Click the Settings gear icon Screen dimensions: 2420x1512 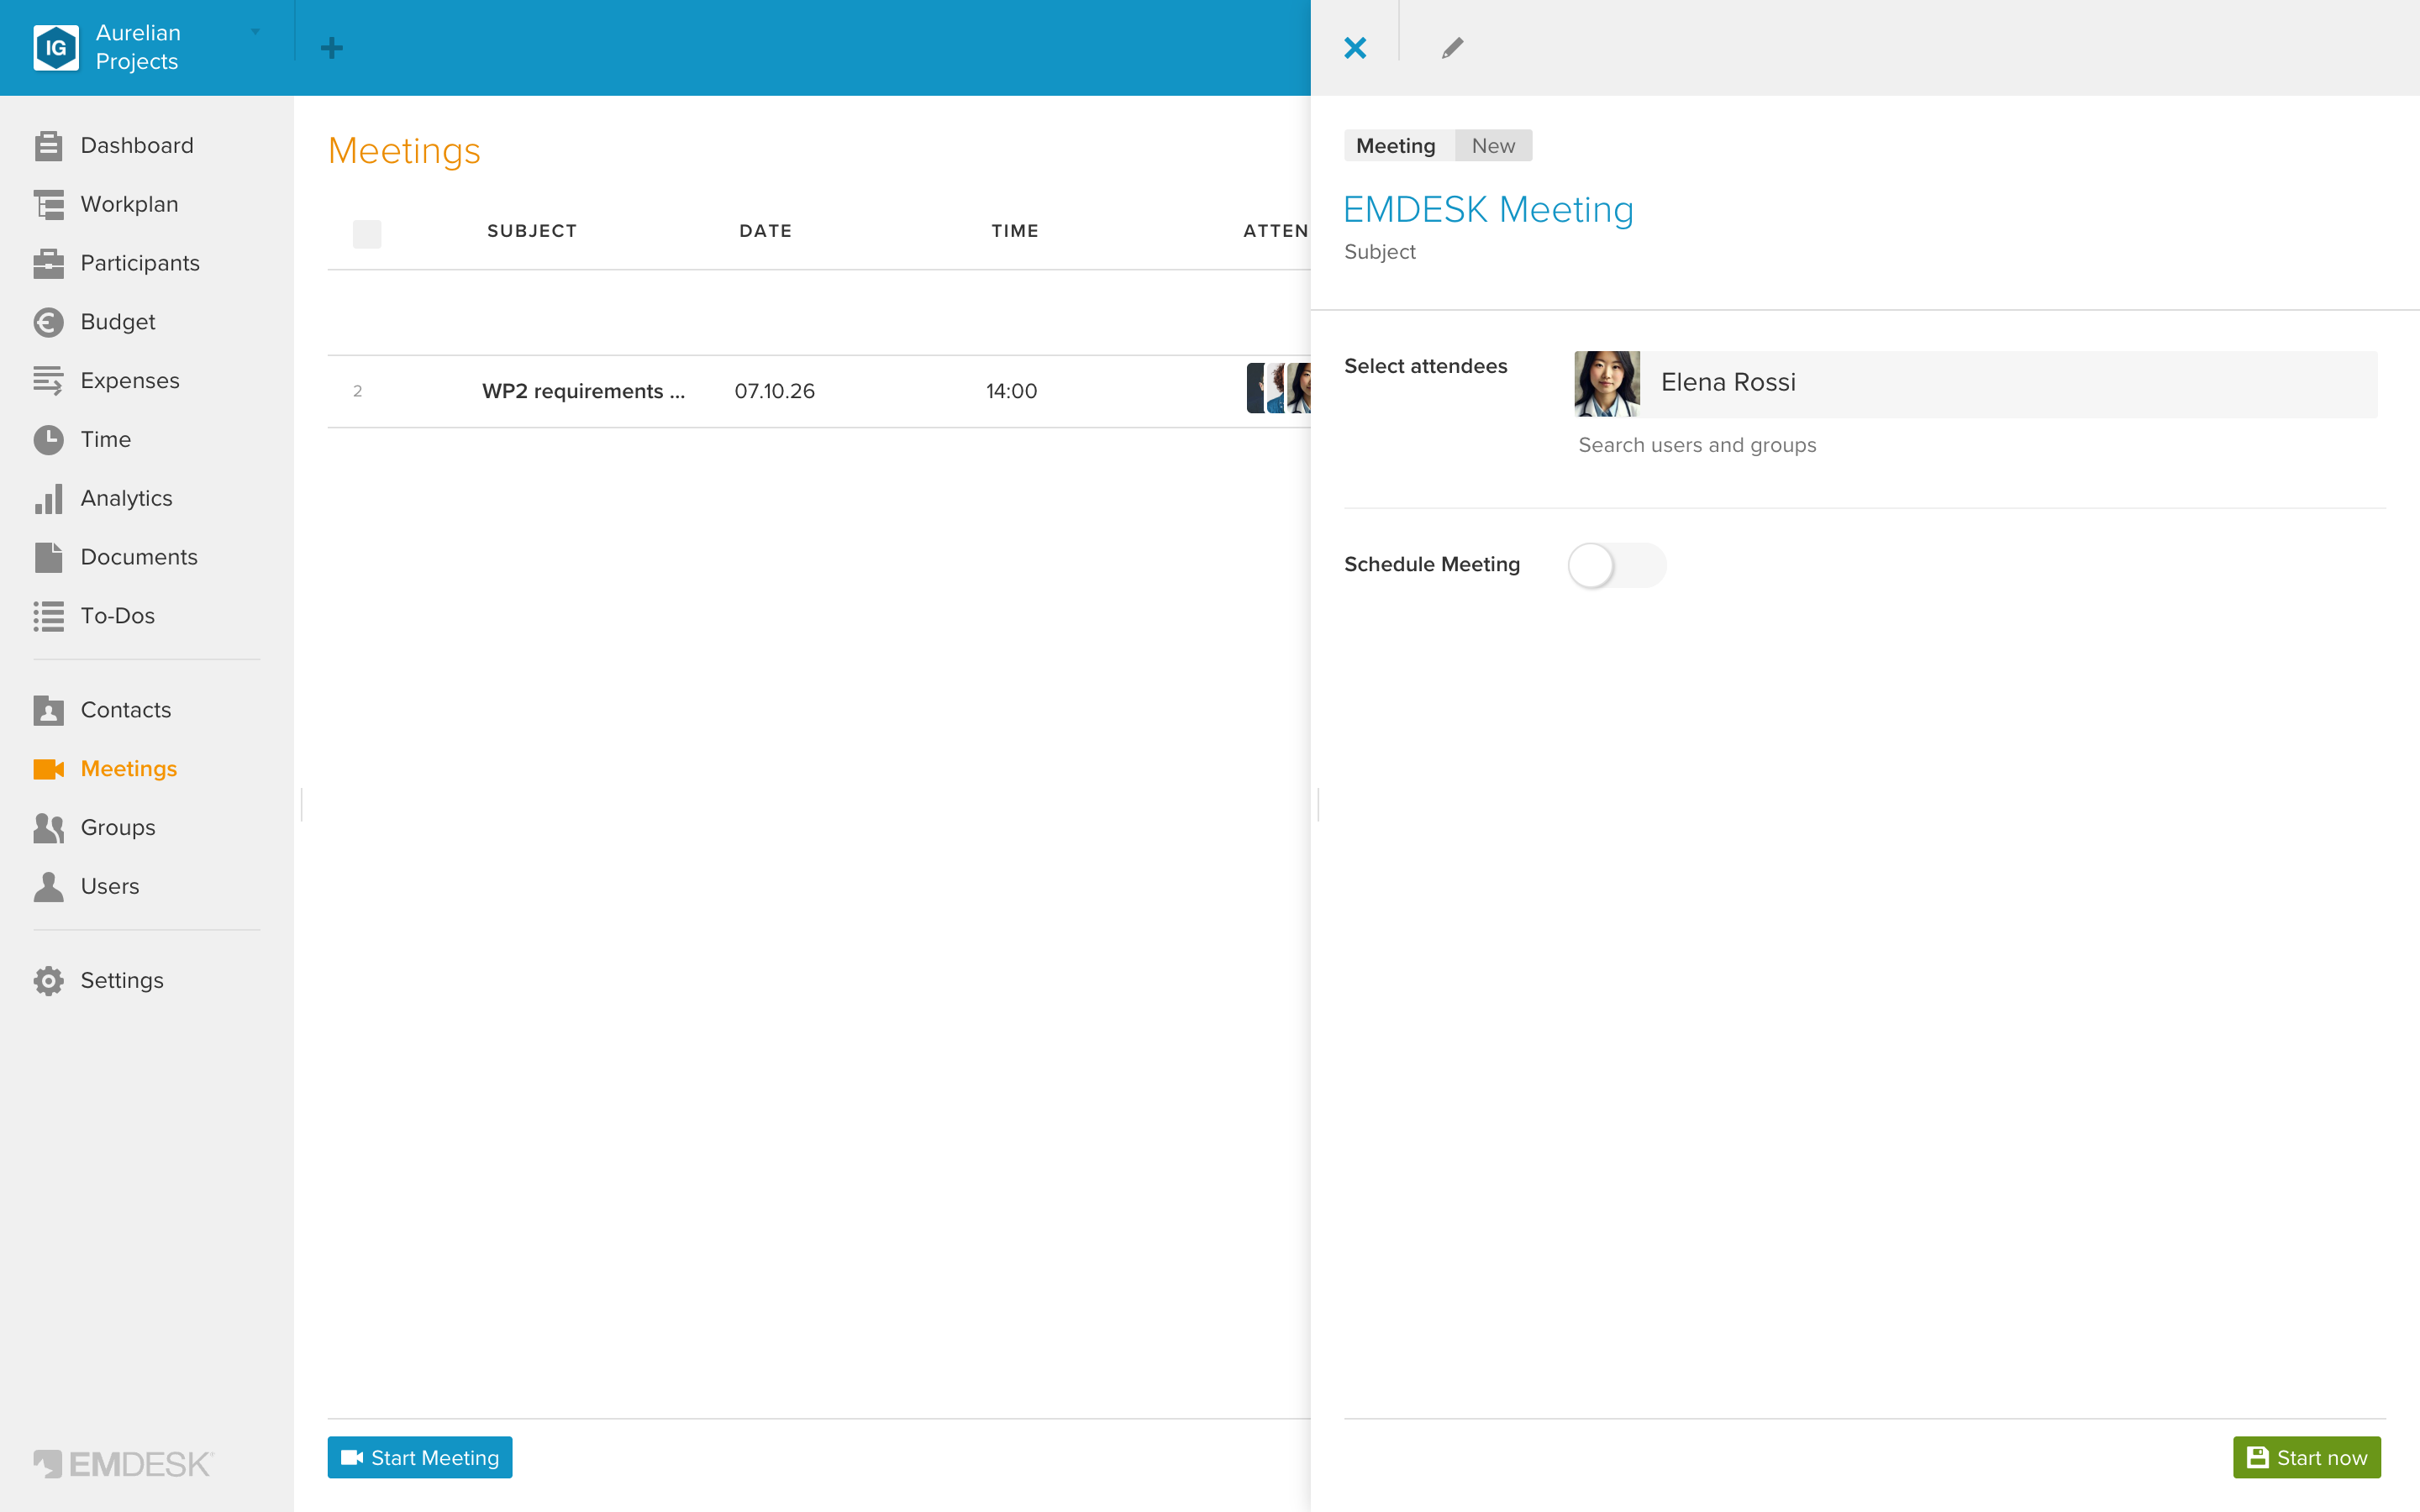[x=48, y=981]
